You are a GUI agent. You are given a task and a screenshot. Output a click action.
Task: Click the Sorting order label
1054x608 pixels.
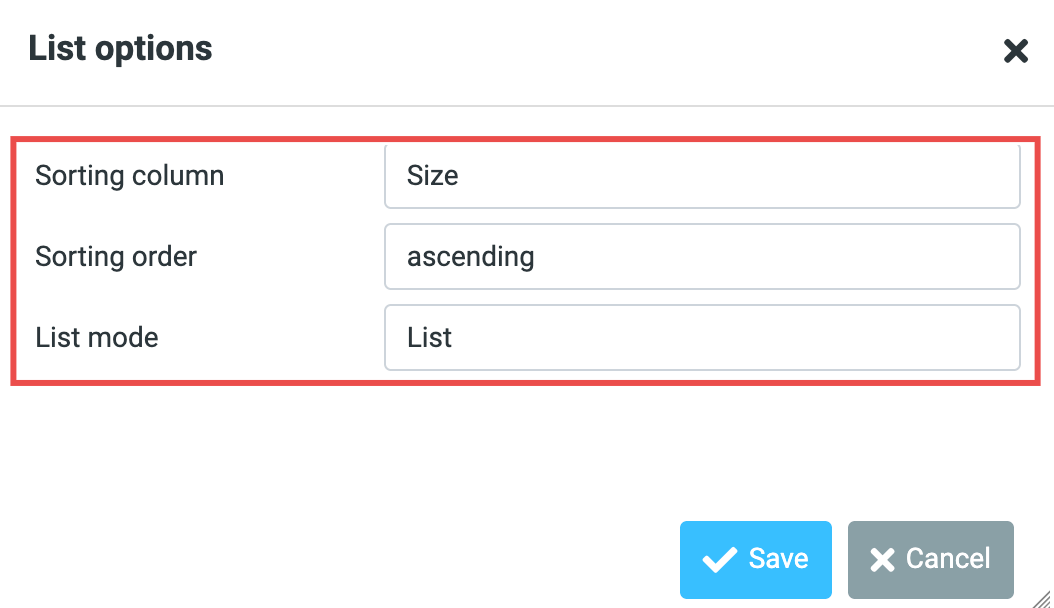[x=116, y=257]
